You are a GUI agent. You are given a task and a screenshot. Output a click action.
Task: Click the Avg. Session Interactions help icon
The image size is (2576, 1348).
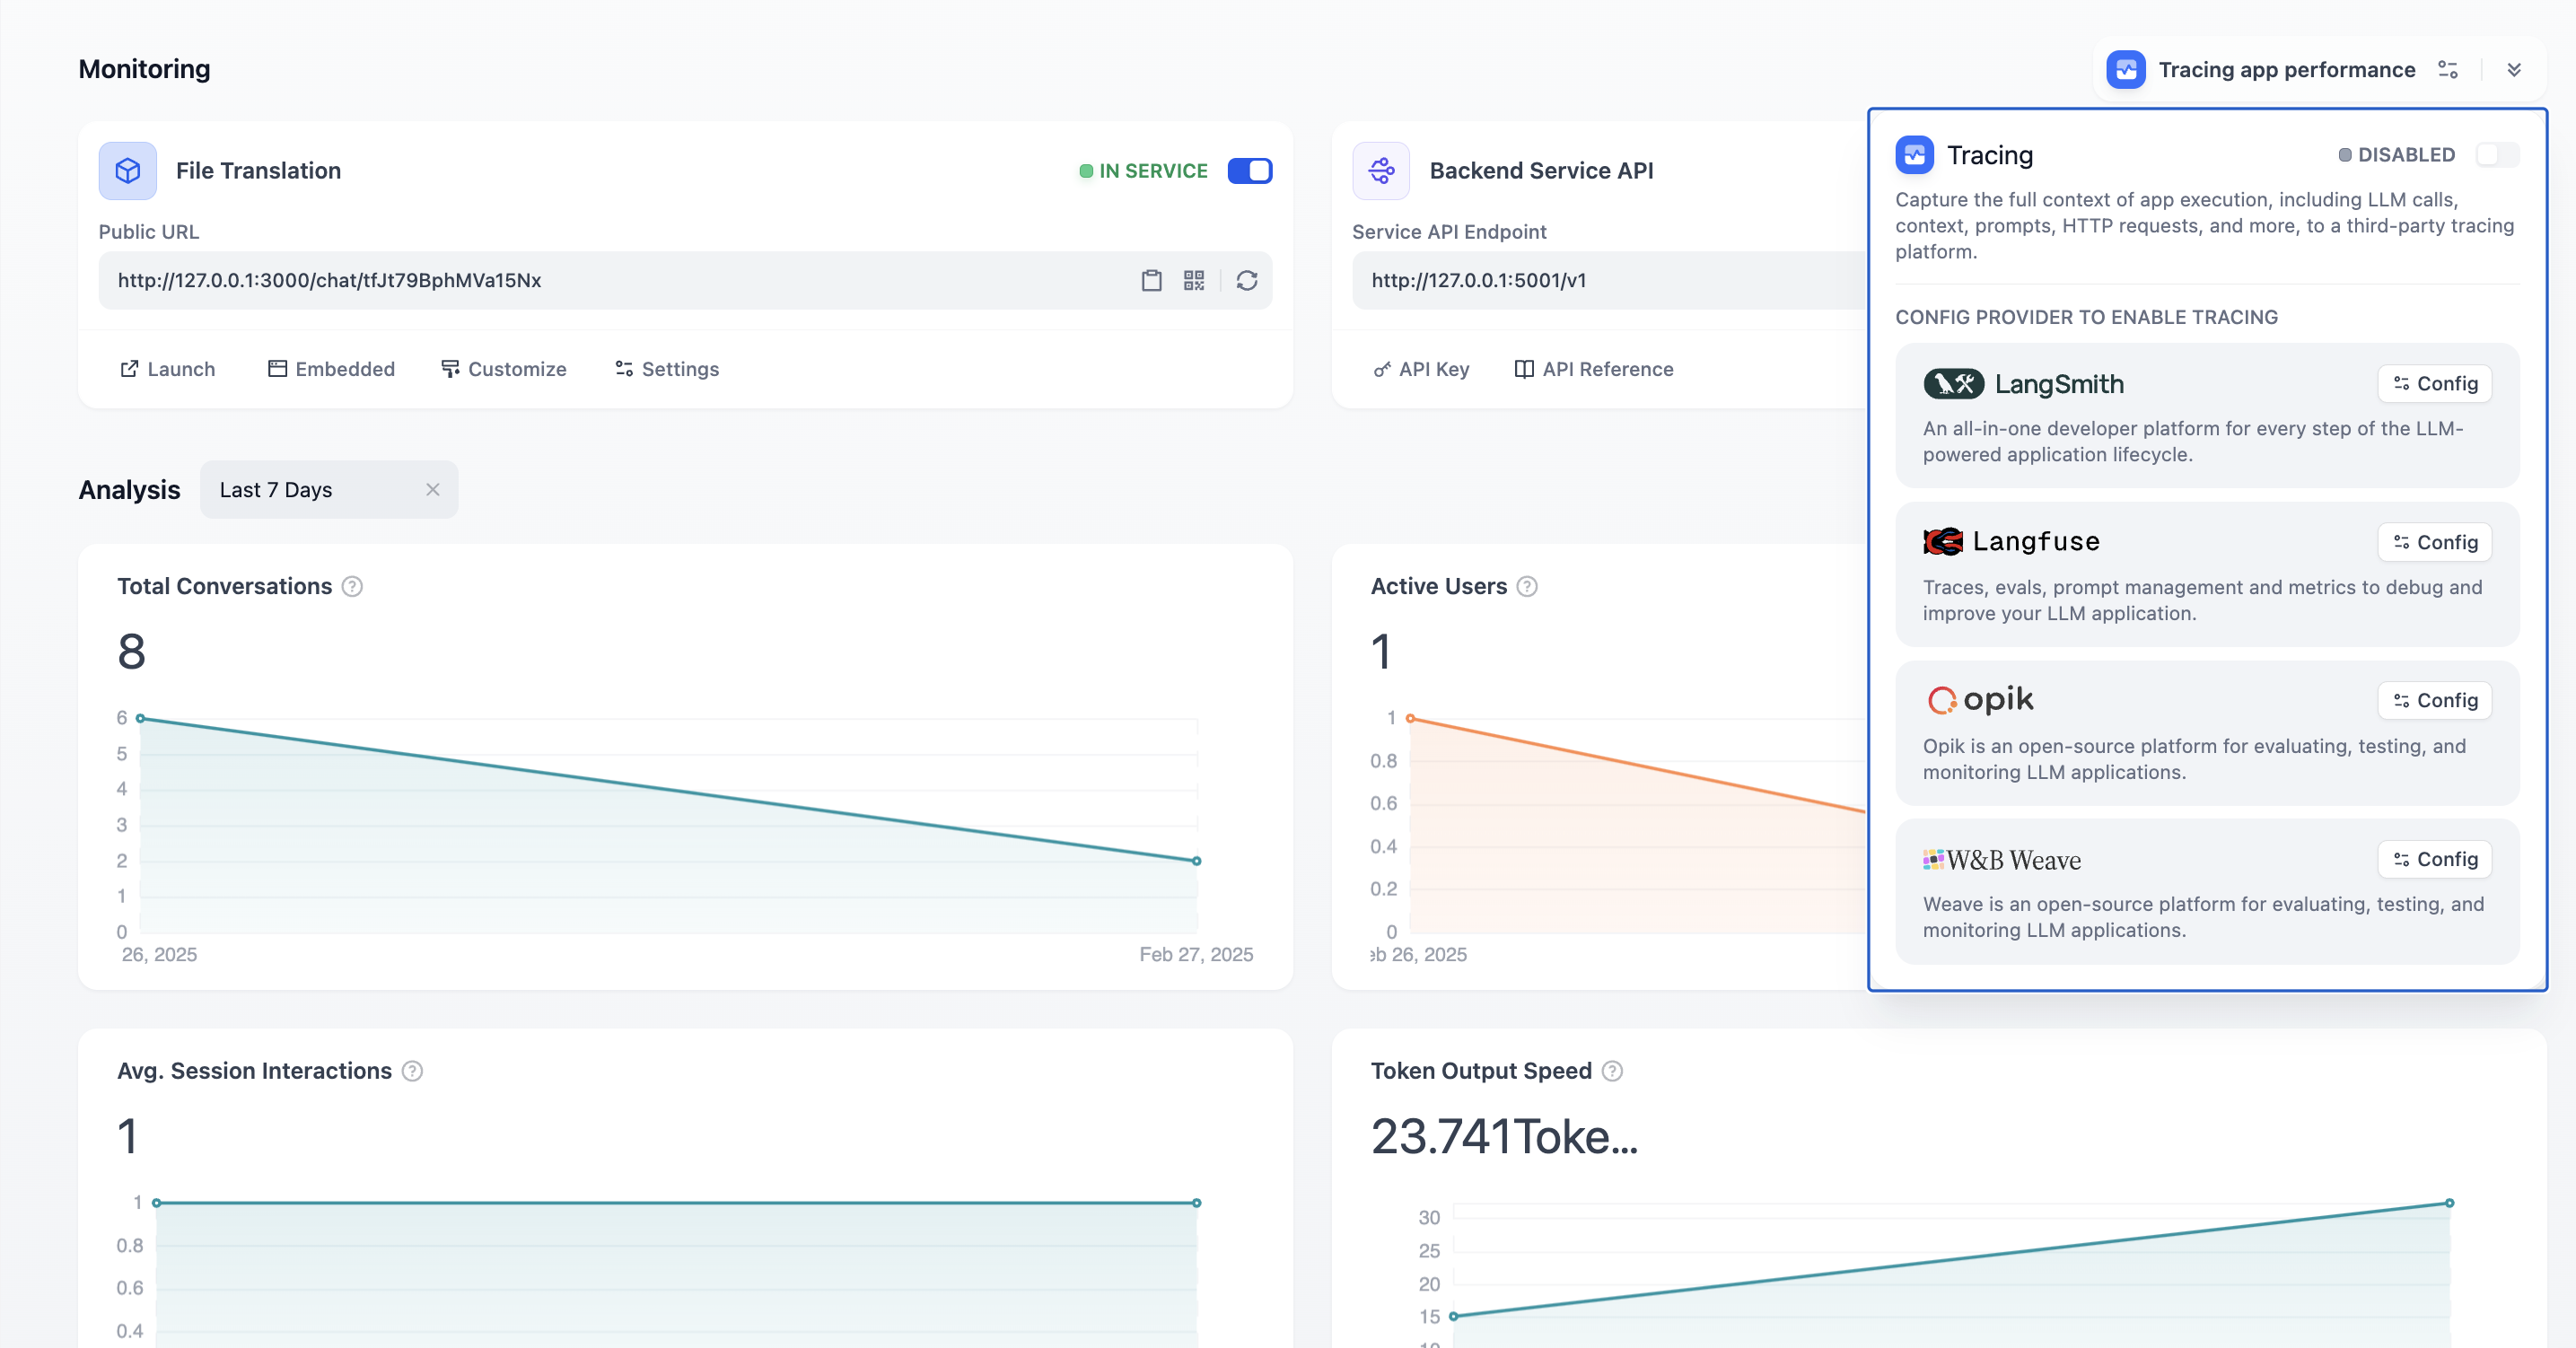tap(412, 1071)
